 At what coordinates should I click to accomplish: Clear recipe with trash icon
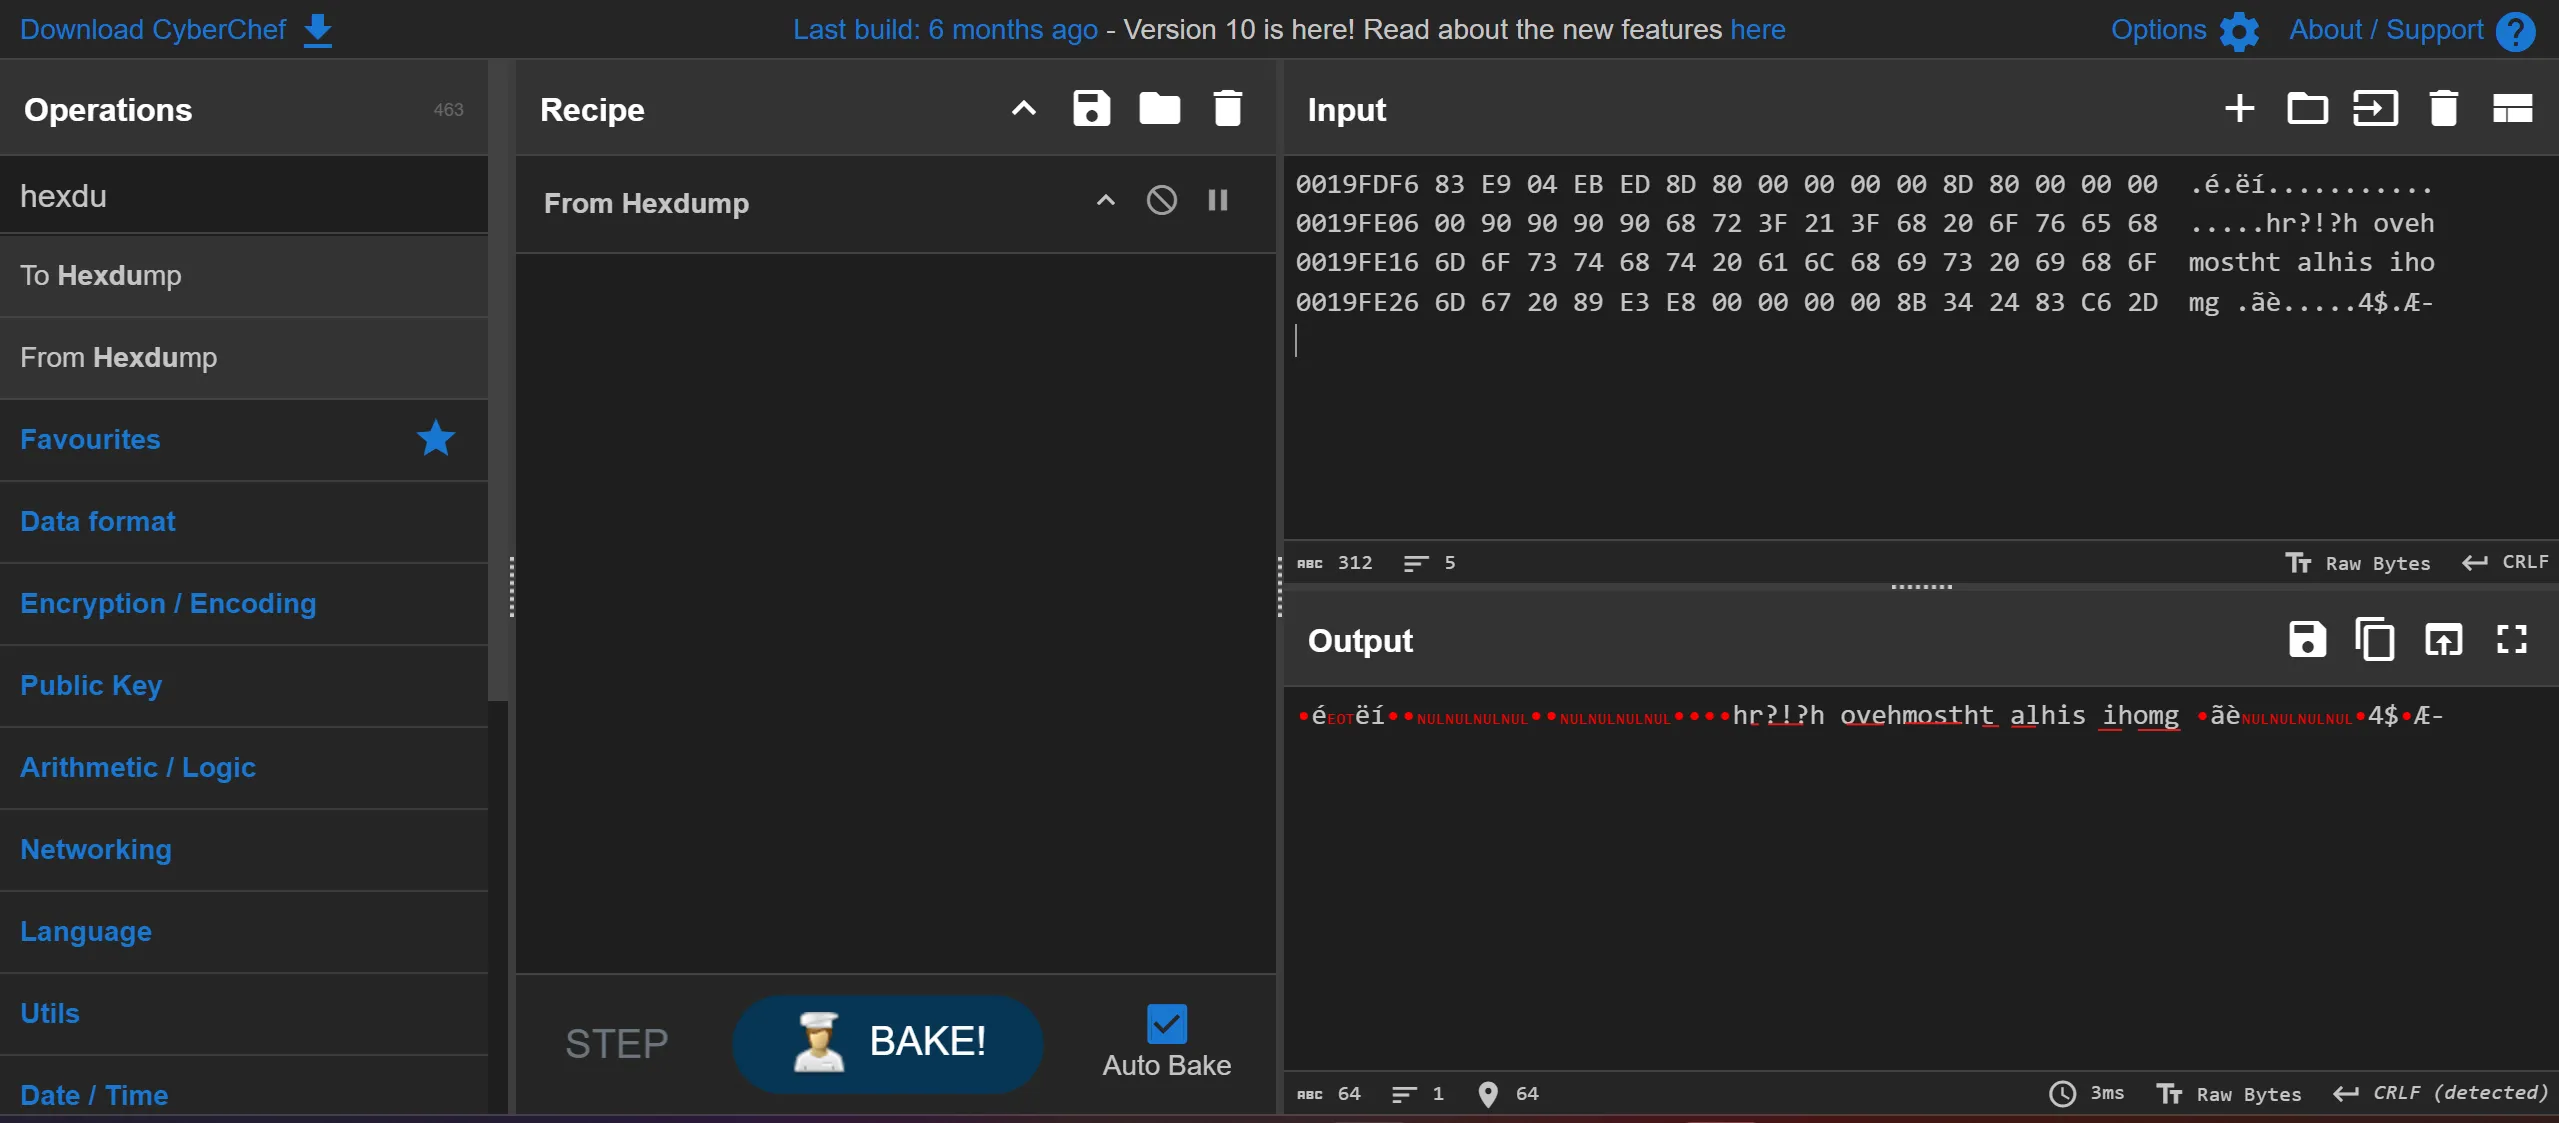1227,108
